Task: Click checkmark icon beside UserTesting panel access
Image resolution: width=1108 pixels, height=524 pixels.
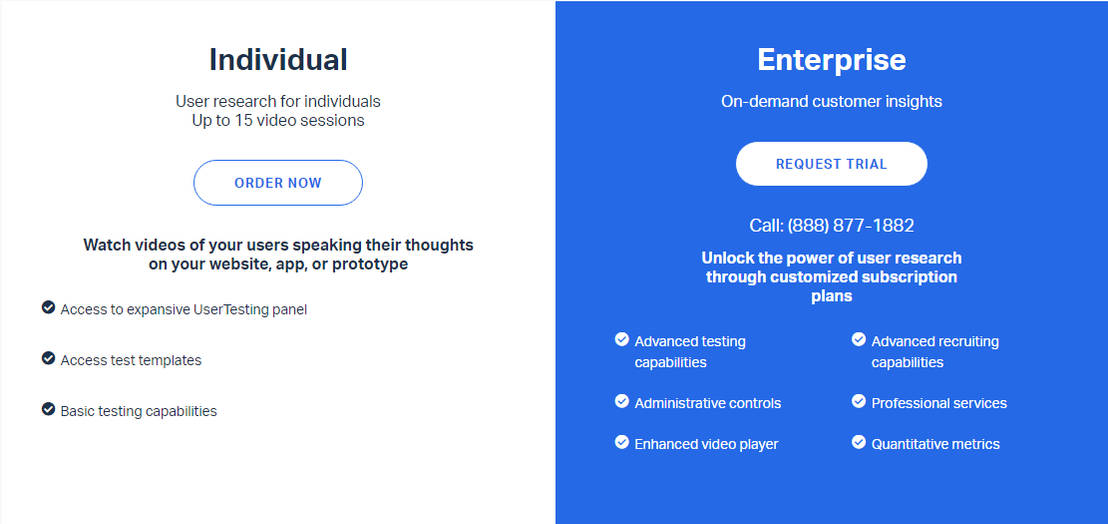Action: pos(48,308)
